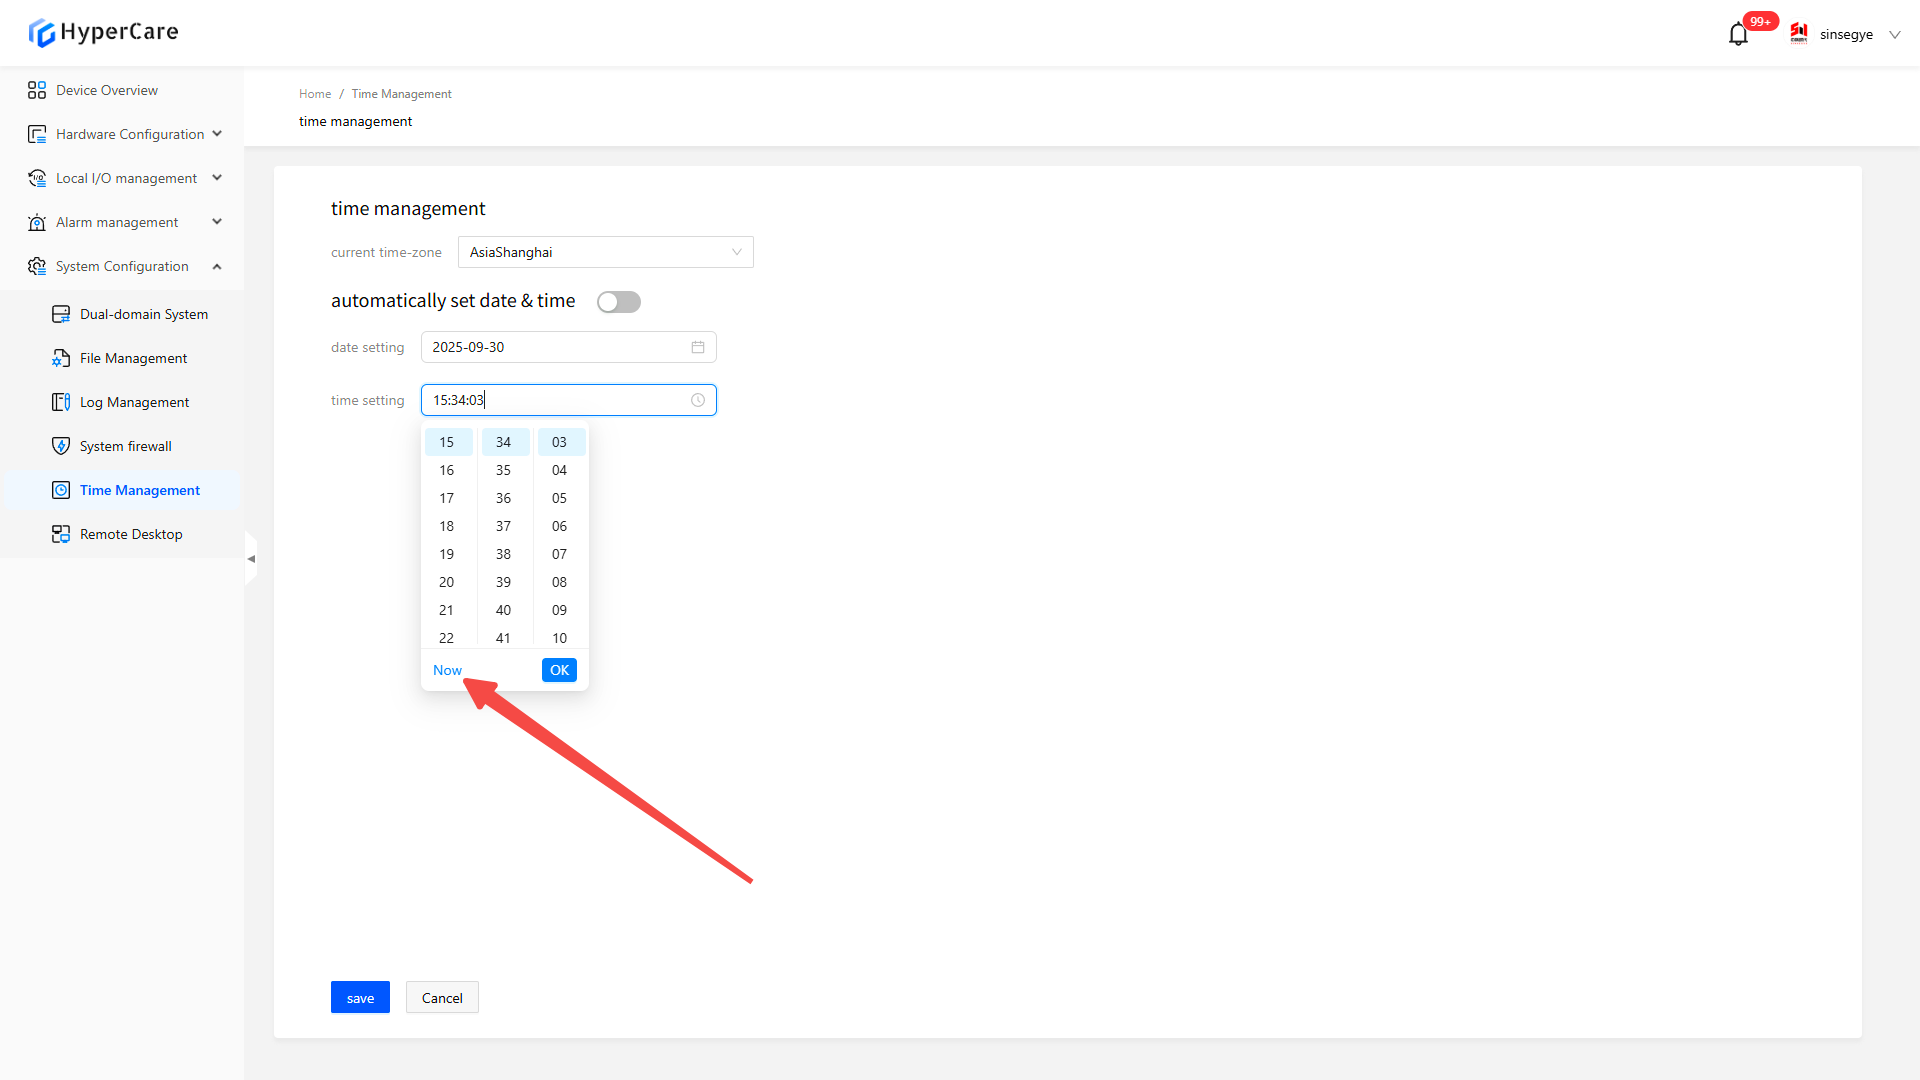
Task: Toggle automatically set date & time switch
Action: coord(618,302)
